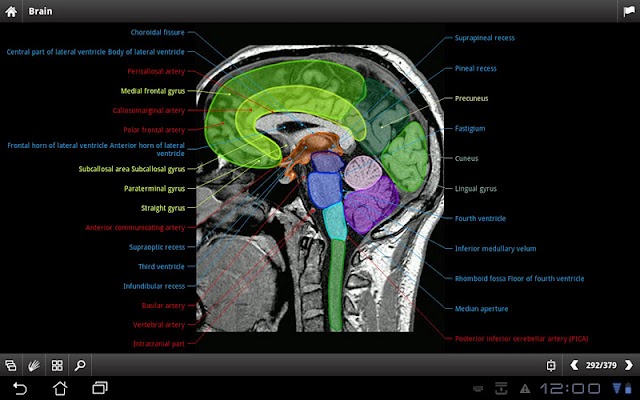Tap the pink upper cerebellar vermis region
The image size is (640, 400).
[363, 172]
